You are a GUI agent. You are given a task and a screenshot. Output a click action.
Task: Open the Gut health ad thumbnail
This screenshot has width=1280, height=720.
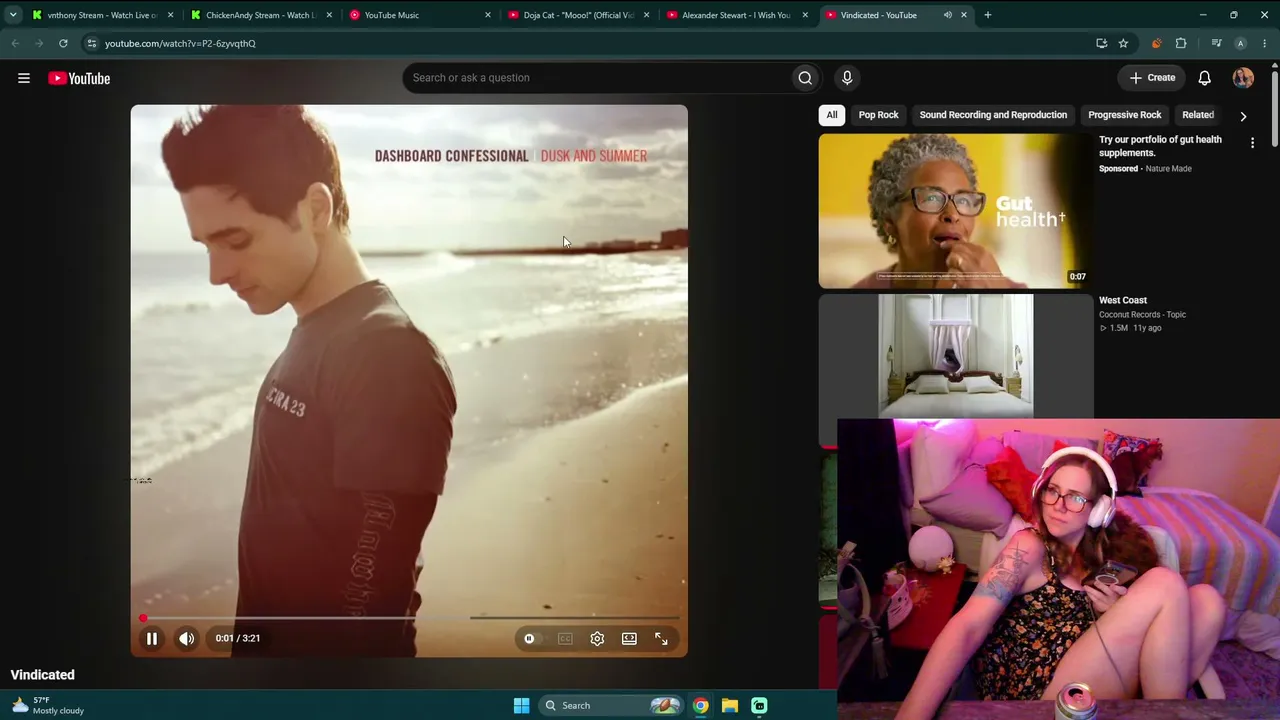[x=956, y=211]
